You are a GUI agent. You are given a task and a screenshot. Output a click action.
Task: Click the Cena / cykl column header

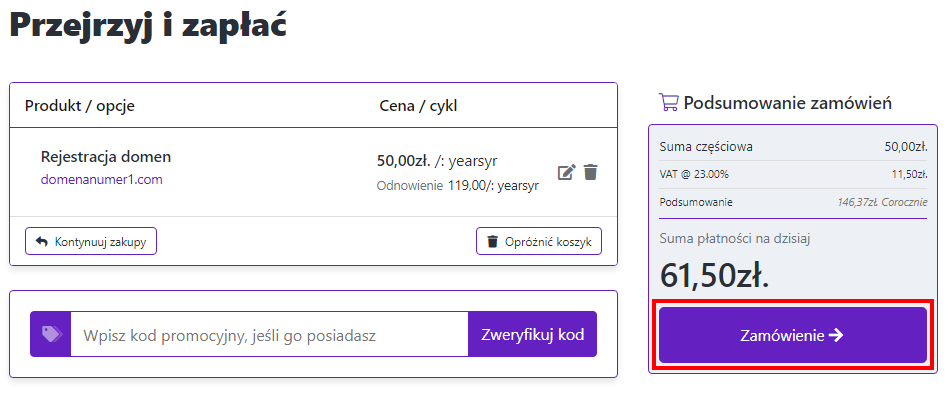pos(419,105)
